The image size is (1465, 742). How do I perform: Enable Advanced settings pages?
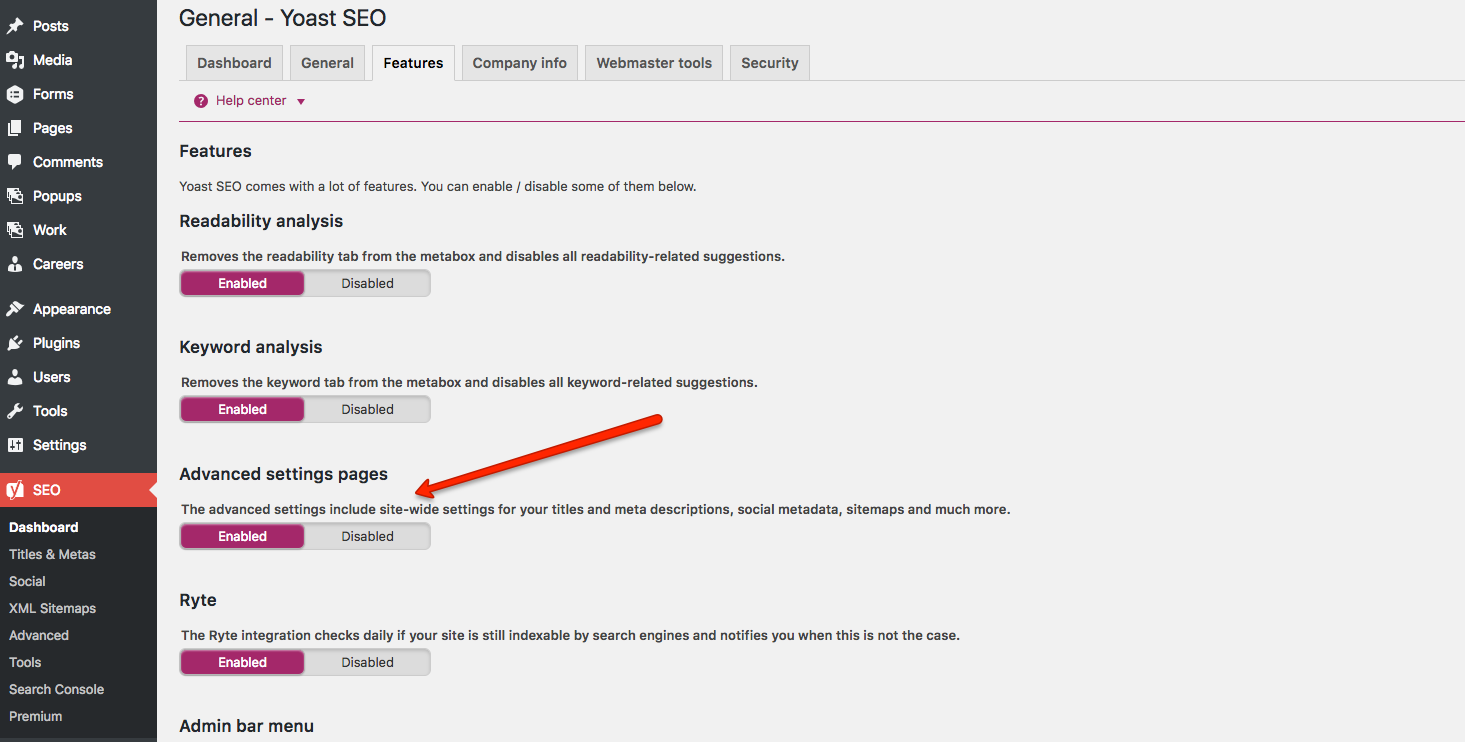pyautogui.click(x=242, y=536)
